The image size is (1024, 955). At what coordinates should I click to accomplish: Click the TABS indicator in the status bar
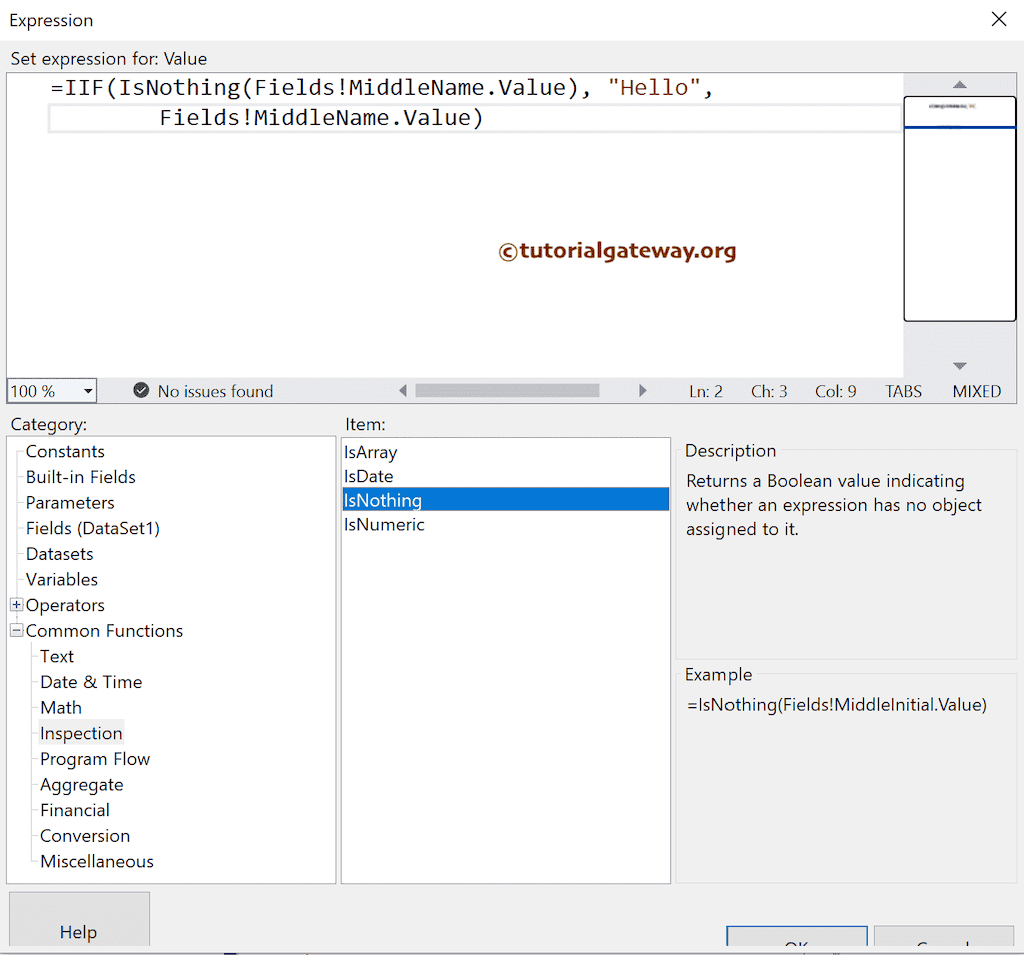[902, 391]
